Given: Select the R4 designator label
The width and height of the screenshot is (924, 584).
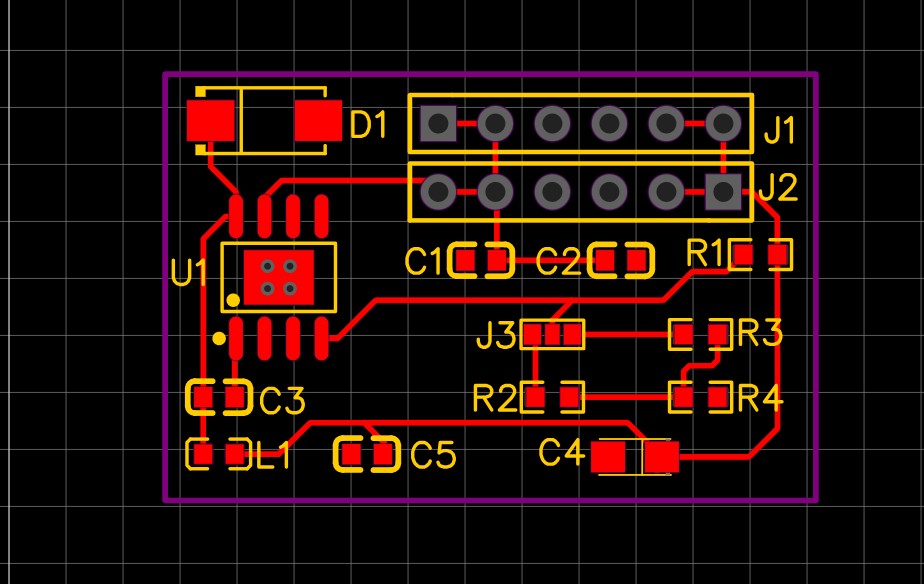Looking at the screenshot, I should click(760, 398).
